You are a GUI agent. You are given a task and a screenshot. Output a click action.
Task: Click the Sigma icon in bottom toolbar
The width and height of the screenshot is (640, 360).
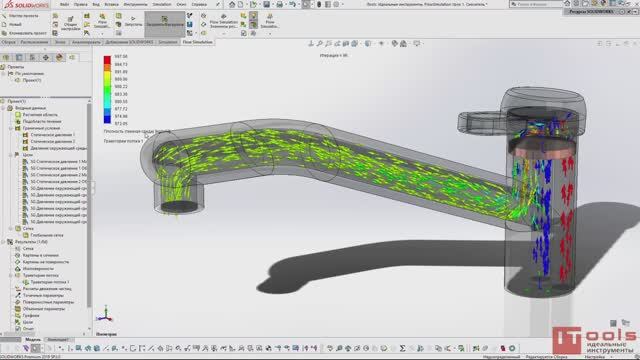click(x=402, y=348)
